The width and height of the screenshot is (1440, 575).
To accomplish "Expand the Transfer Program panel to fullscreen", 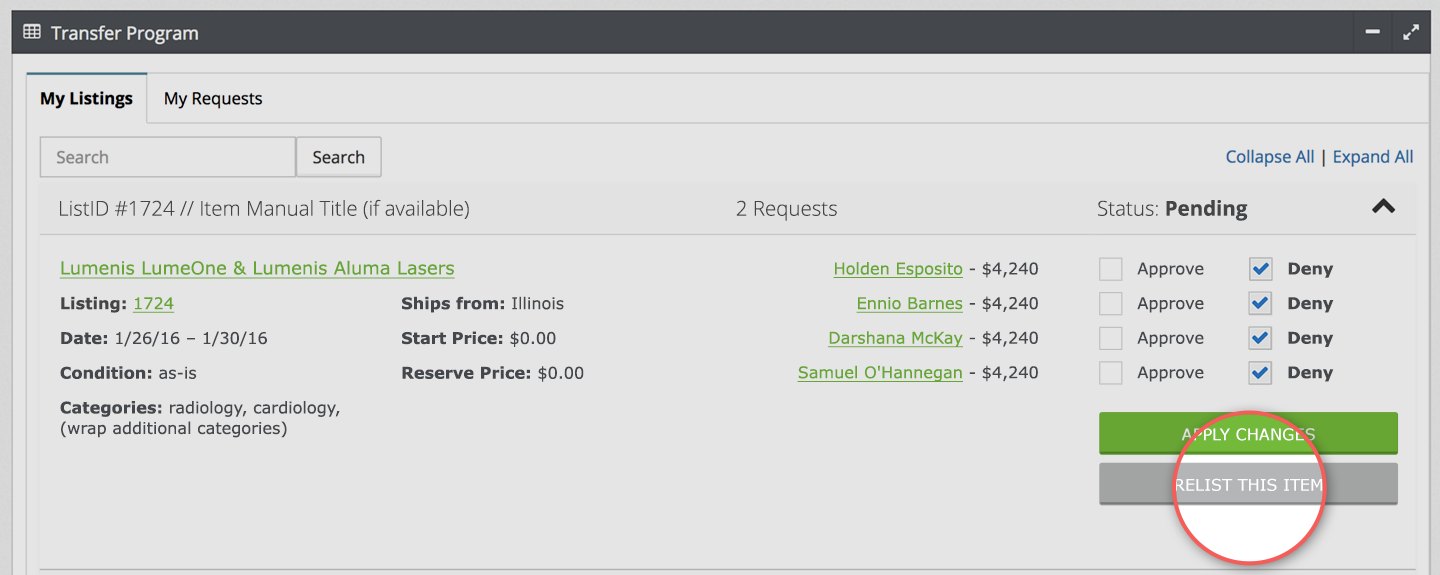I will 1411,33.
